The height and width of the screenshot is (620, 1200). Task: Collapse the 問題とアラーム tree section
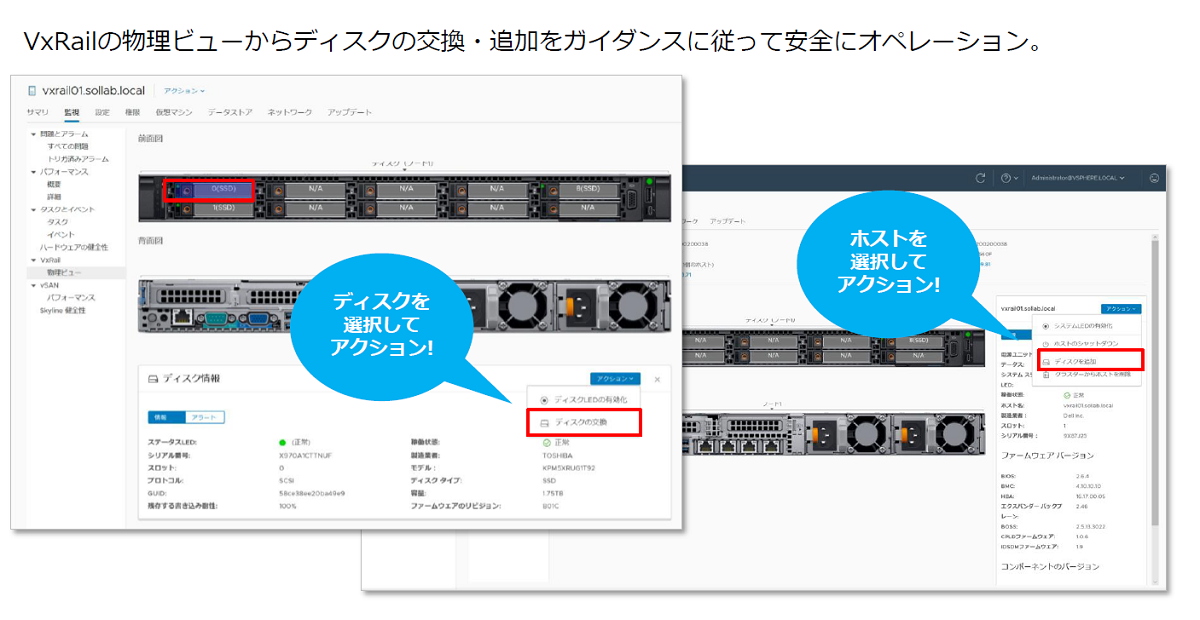coord(33,134)
